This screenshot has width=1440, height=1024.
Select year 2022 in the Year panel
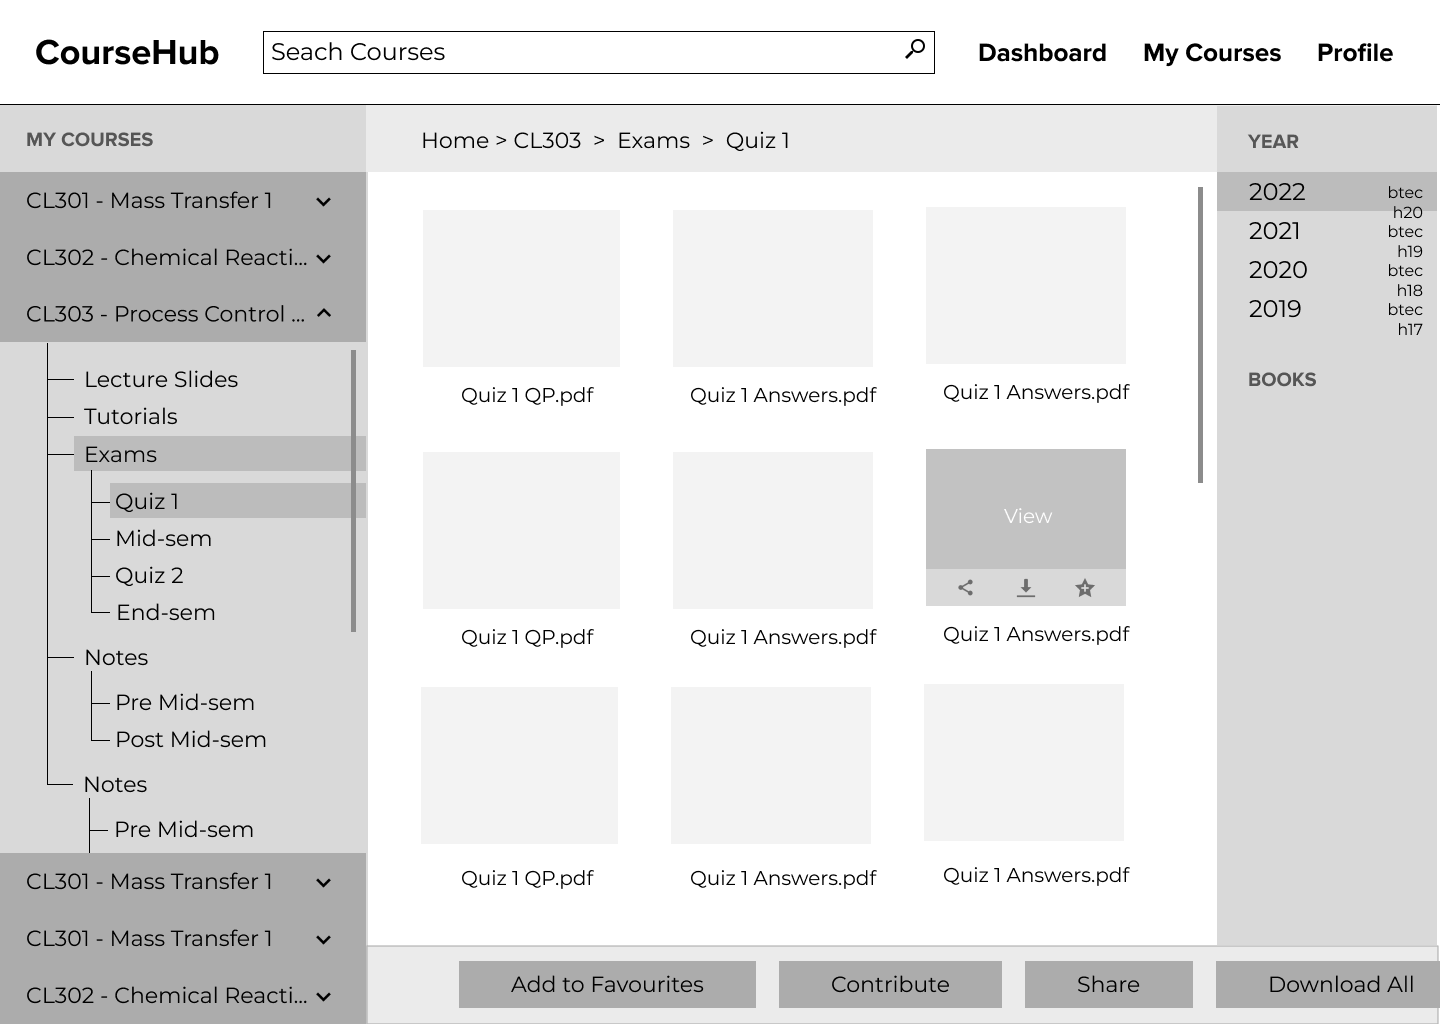pyautogui.click(x=1327, y=192)
